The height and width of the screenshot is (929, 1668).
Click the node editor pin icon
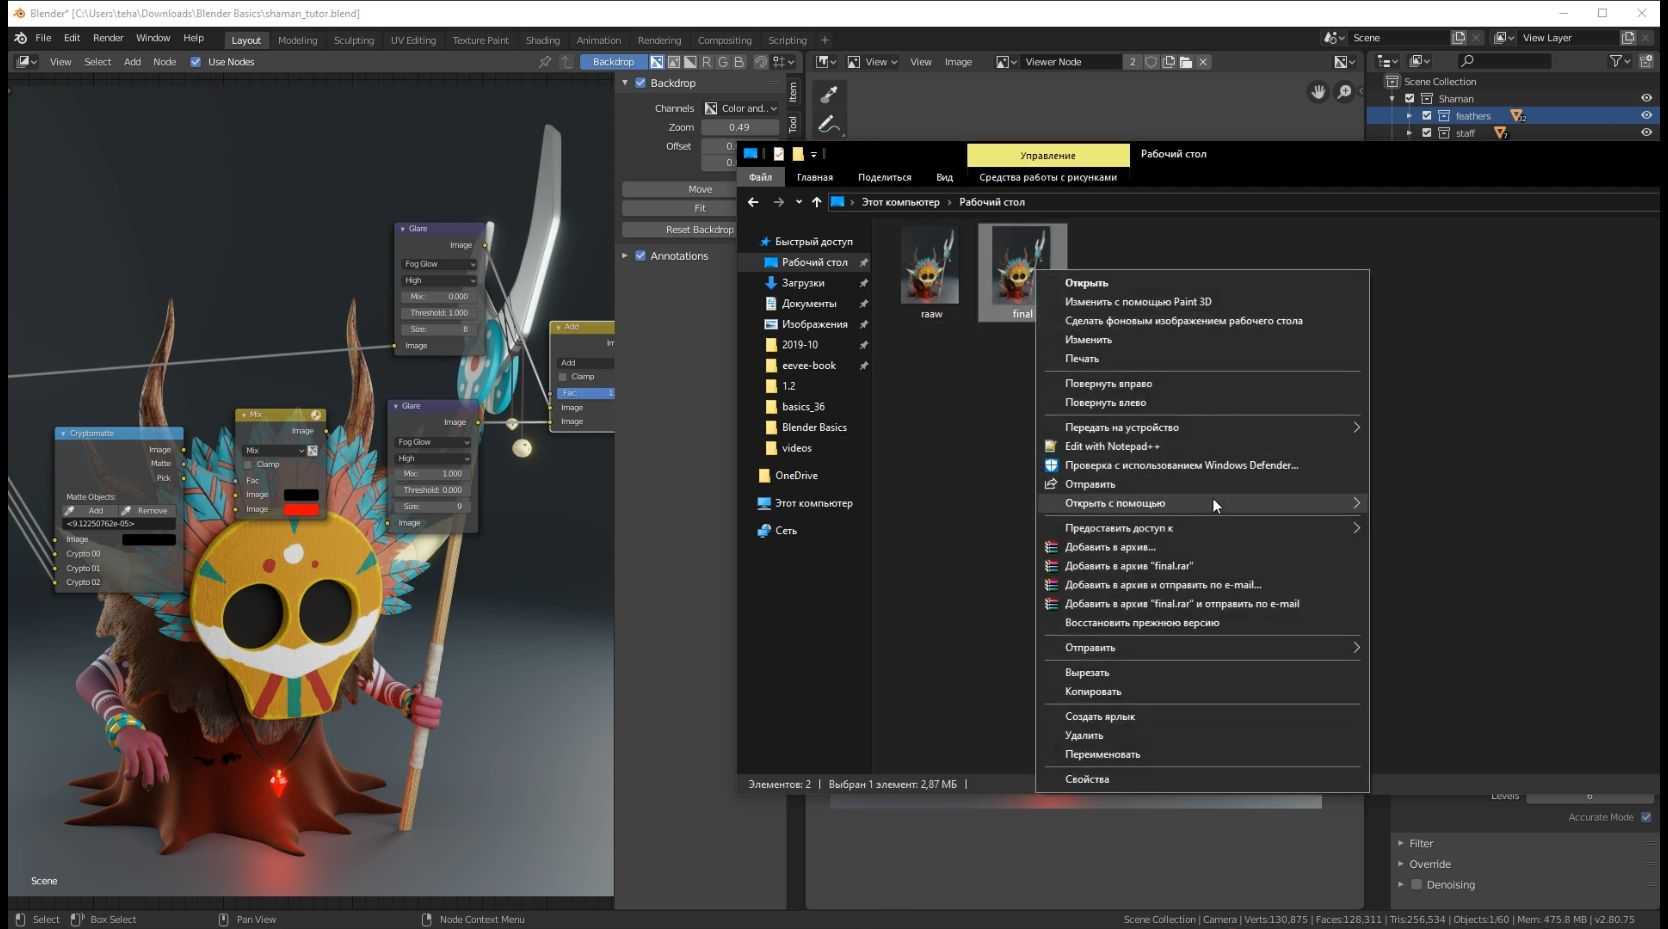pos(545,62)
